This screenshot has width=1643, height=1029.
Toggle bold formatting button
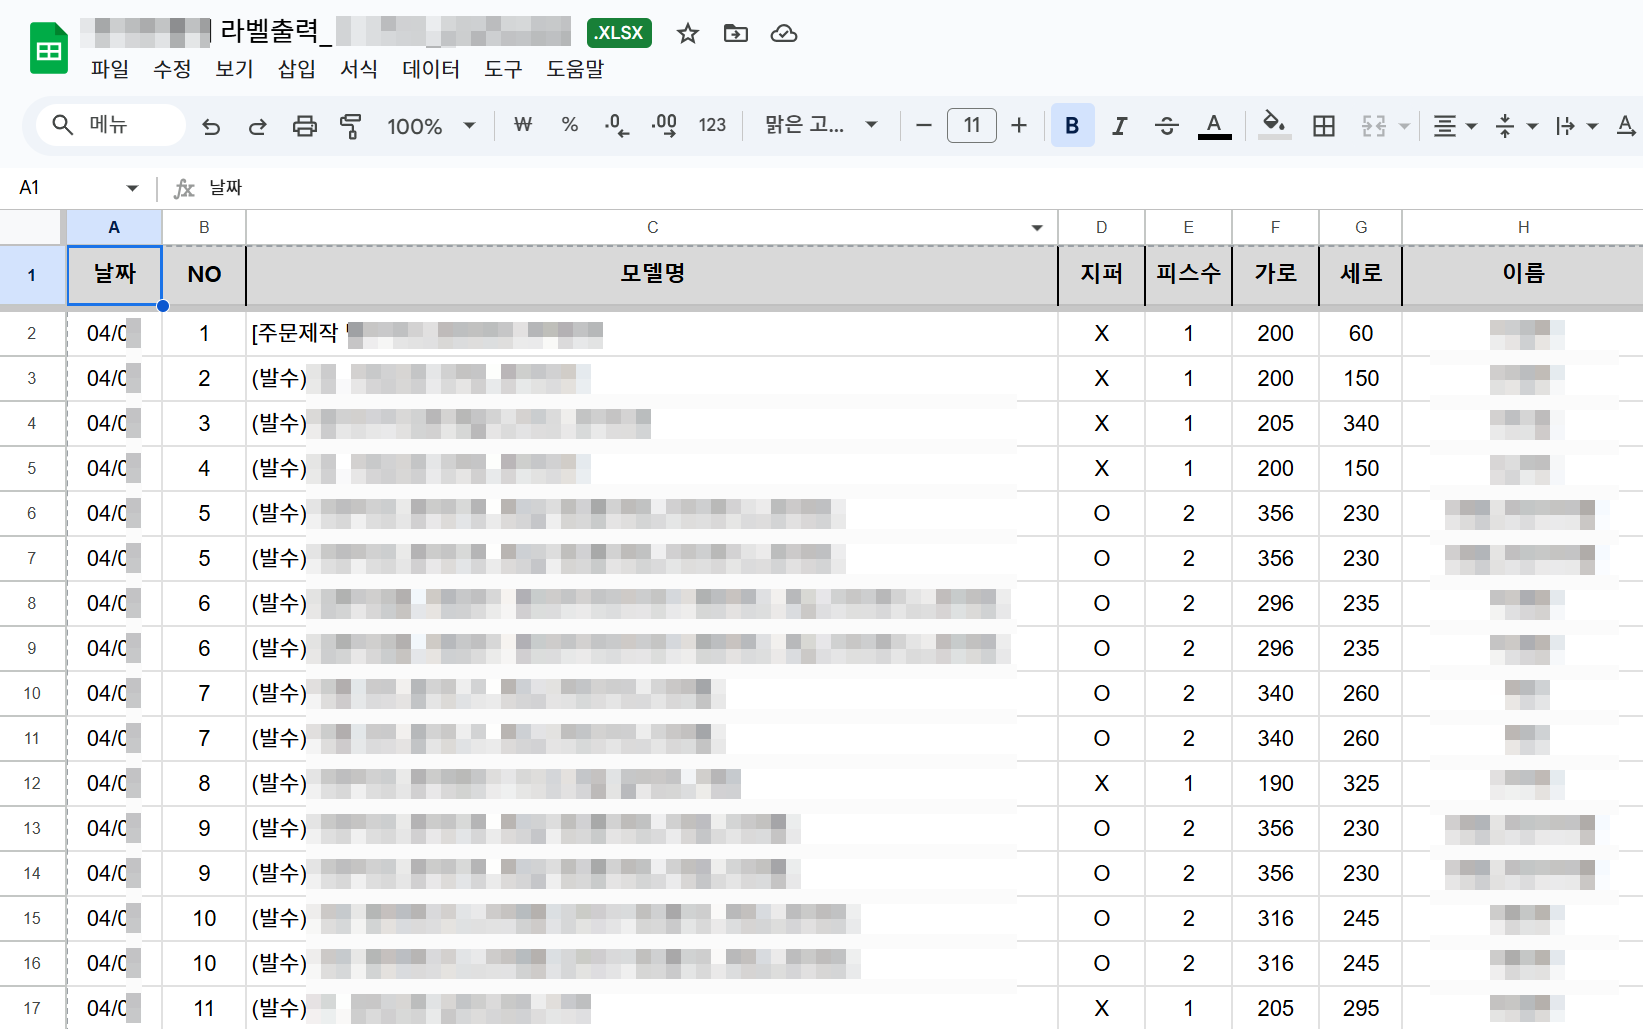1072,126
